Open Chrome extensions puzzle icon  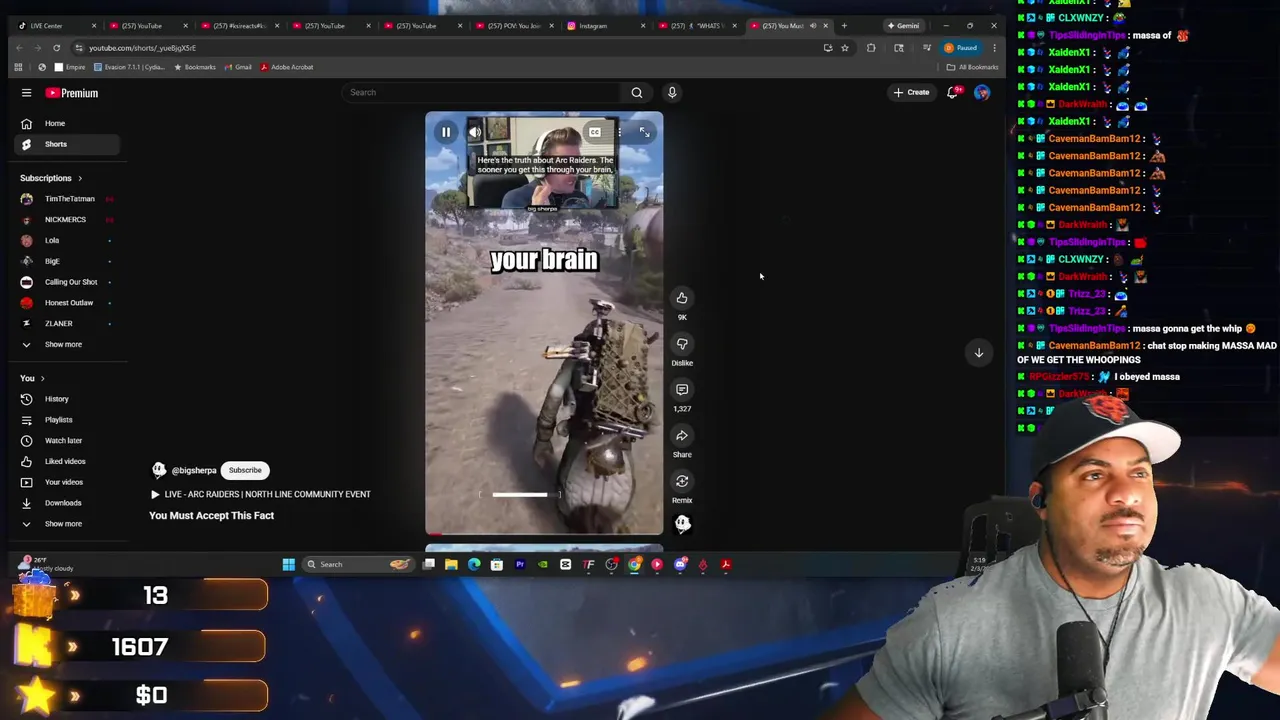(871, 48)
